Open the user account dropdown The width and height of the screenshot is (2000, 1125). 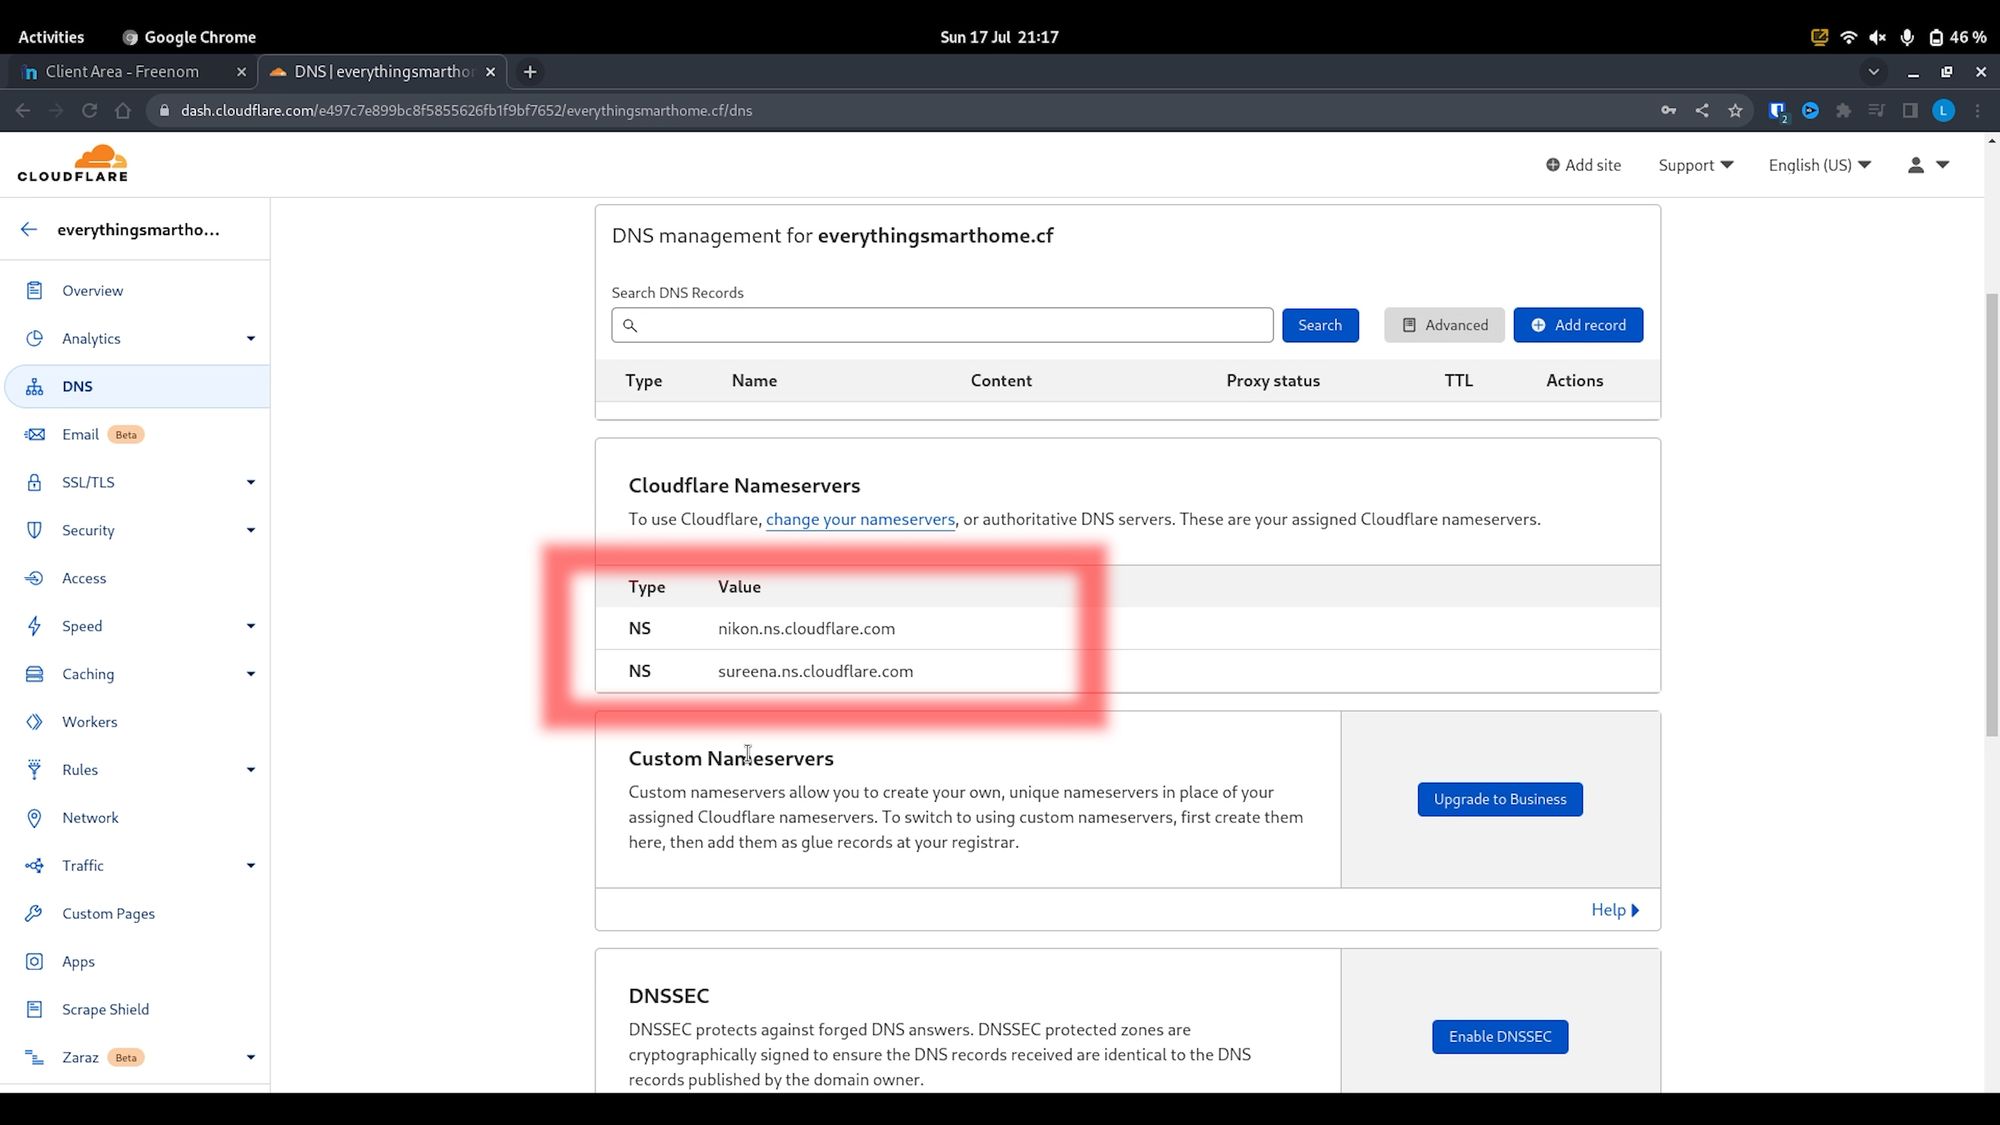(x=1929, y=165)
